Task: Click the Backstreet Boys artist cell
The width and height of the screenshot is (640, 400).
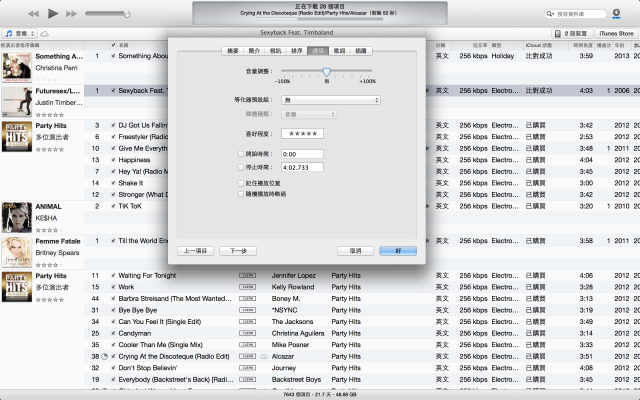Action: pyautogui.click(x=296, y=380)
